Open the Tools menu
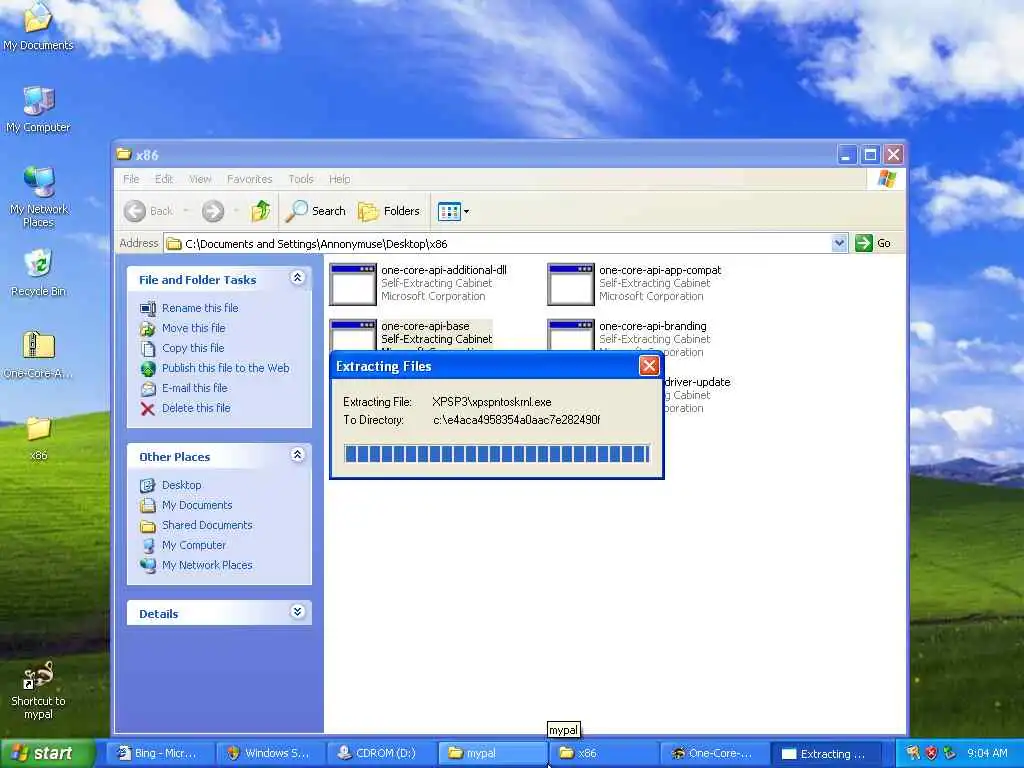This screenshot has height=768, width=1024. [x=300, y=179]
